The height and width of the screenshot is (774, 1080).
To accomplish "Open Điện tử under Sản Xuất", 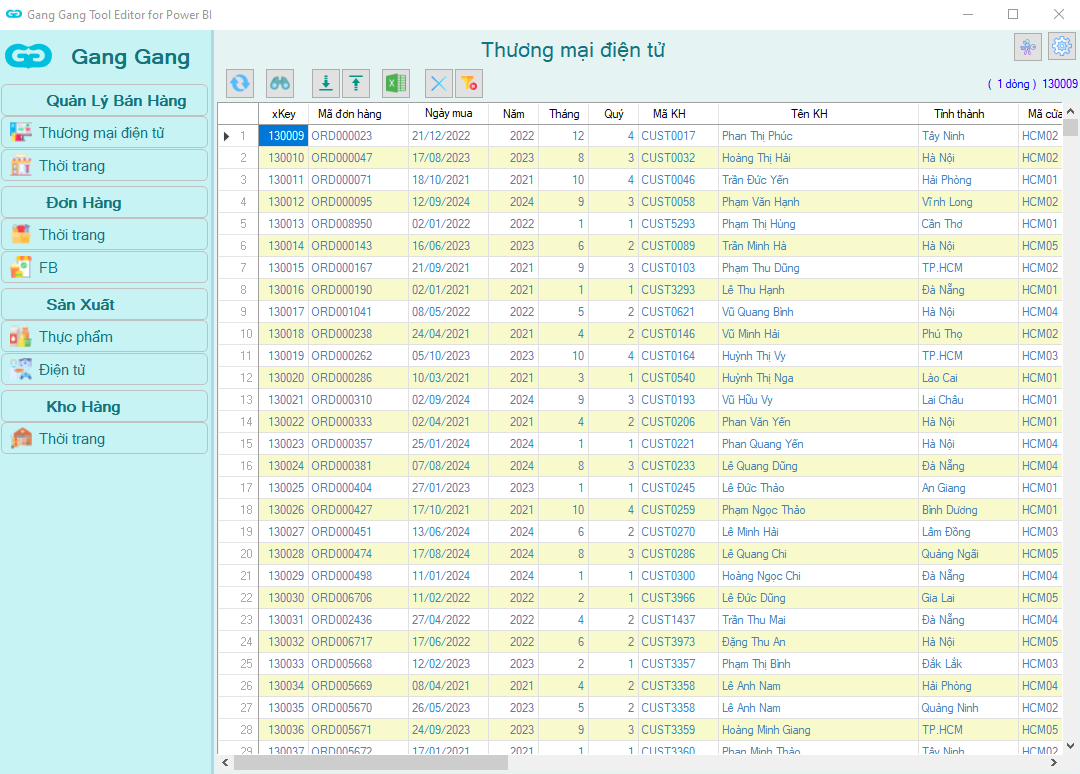I will [105, 370].
